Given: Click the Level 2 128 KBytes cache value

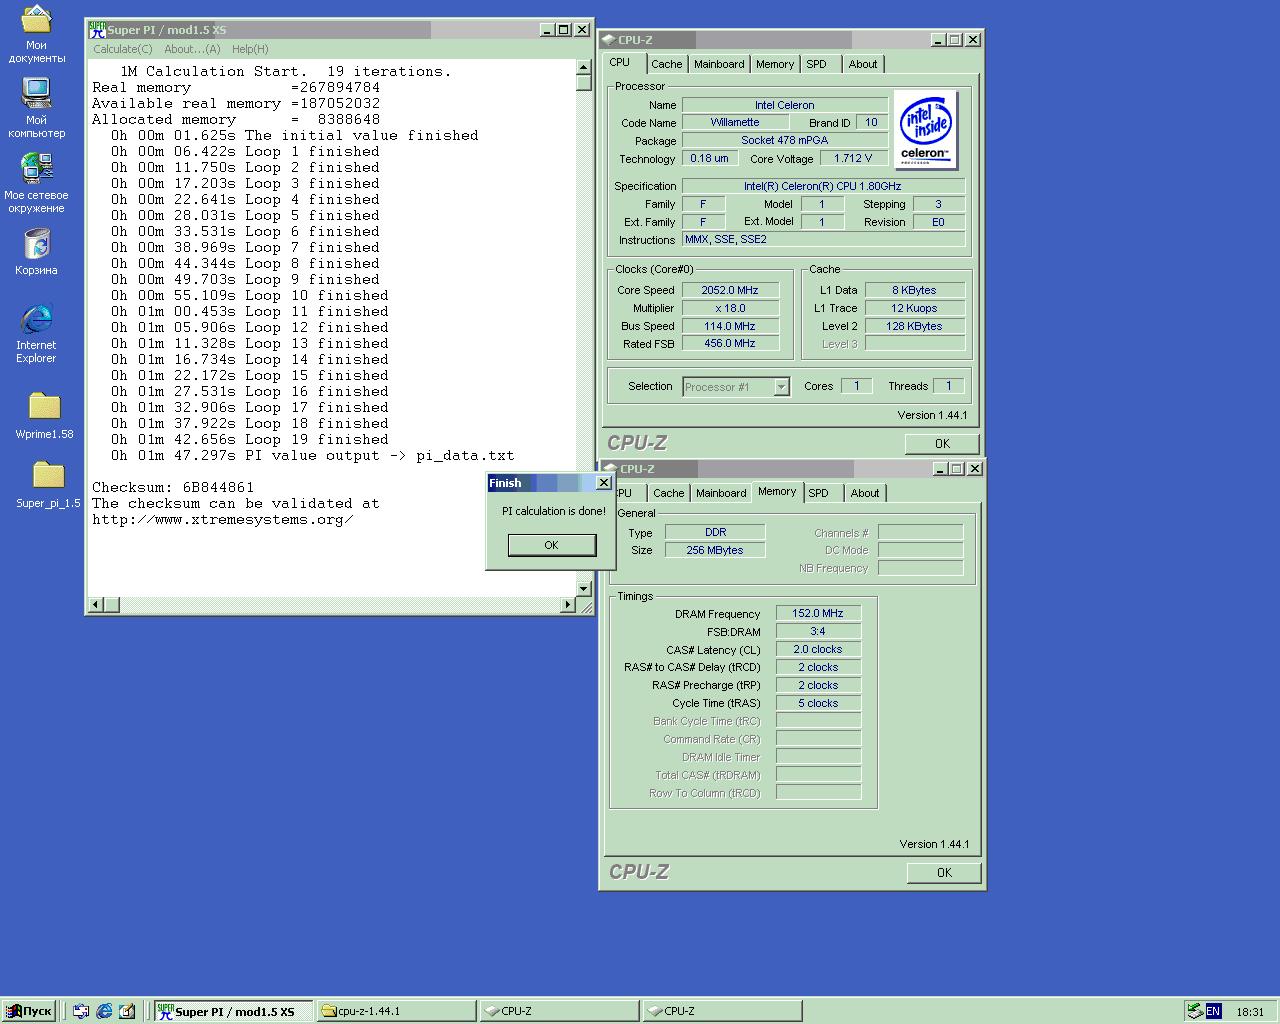Looking at the screenshot, I should 914,326.
